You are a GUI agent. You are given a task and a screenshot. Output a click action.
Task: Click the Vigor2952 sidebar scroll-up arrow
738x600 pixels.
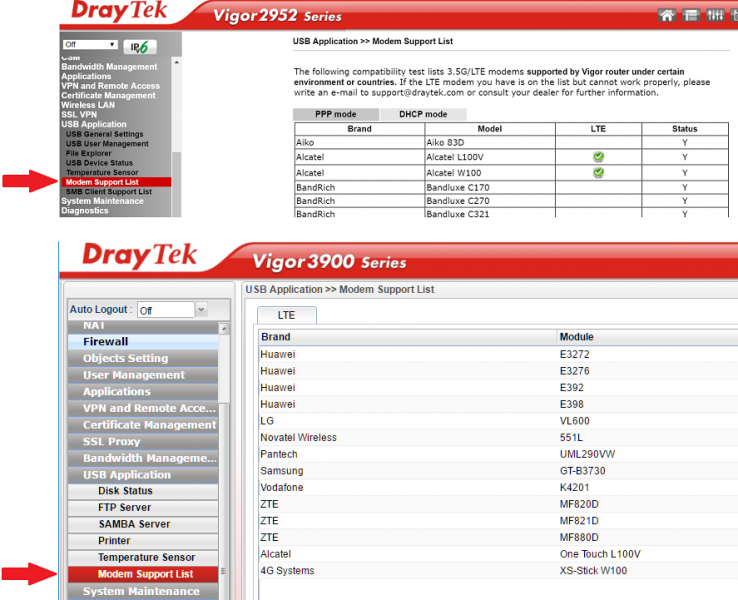click(x=176, y=62)
